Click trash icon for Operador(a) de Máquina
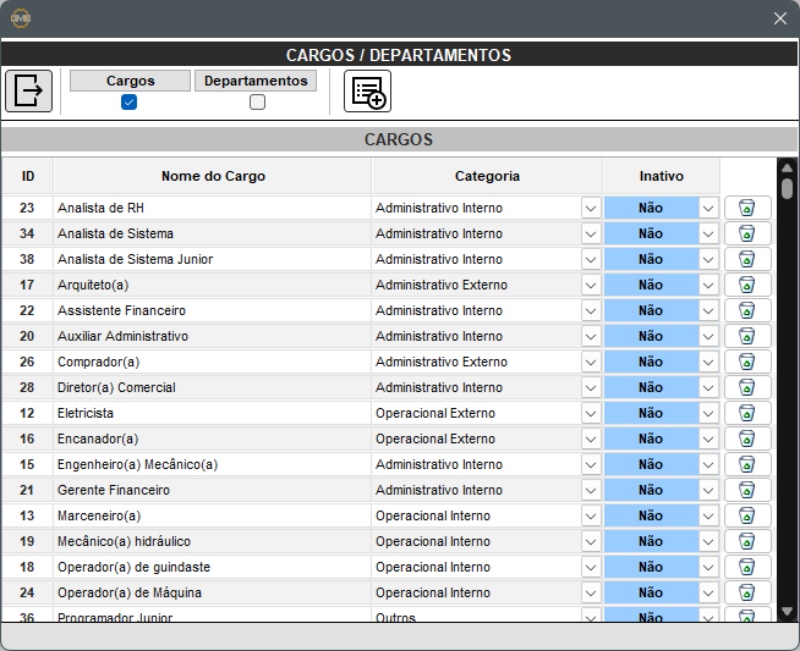 747,593
